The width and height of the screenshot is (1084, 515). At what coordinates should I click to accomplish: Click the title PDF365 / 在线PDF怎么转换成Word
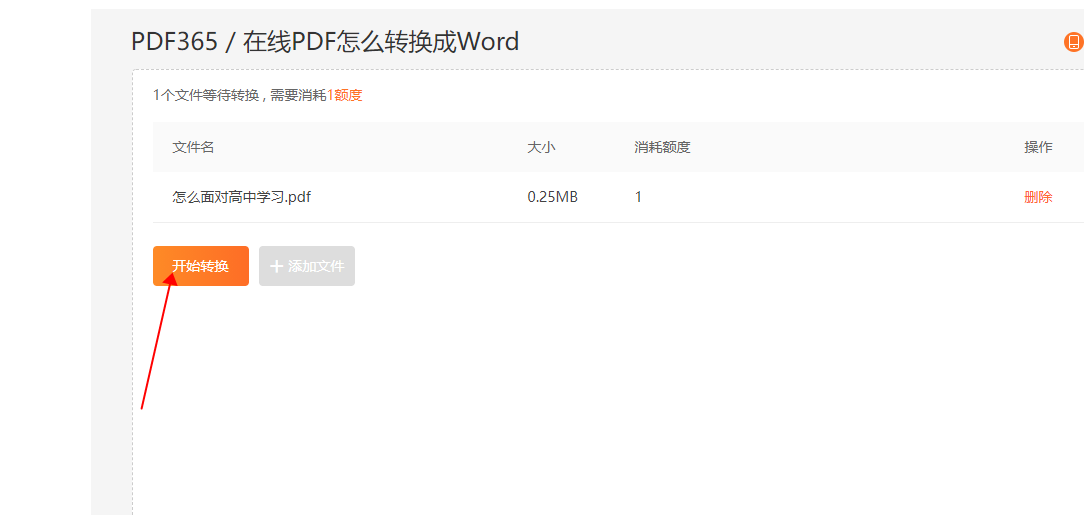pyautogui.click(x=325, y=42)
